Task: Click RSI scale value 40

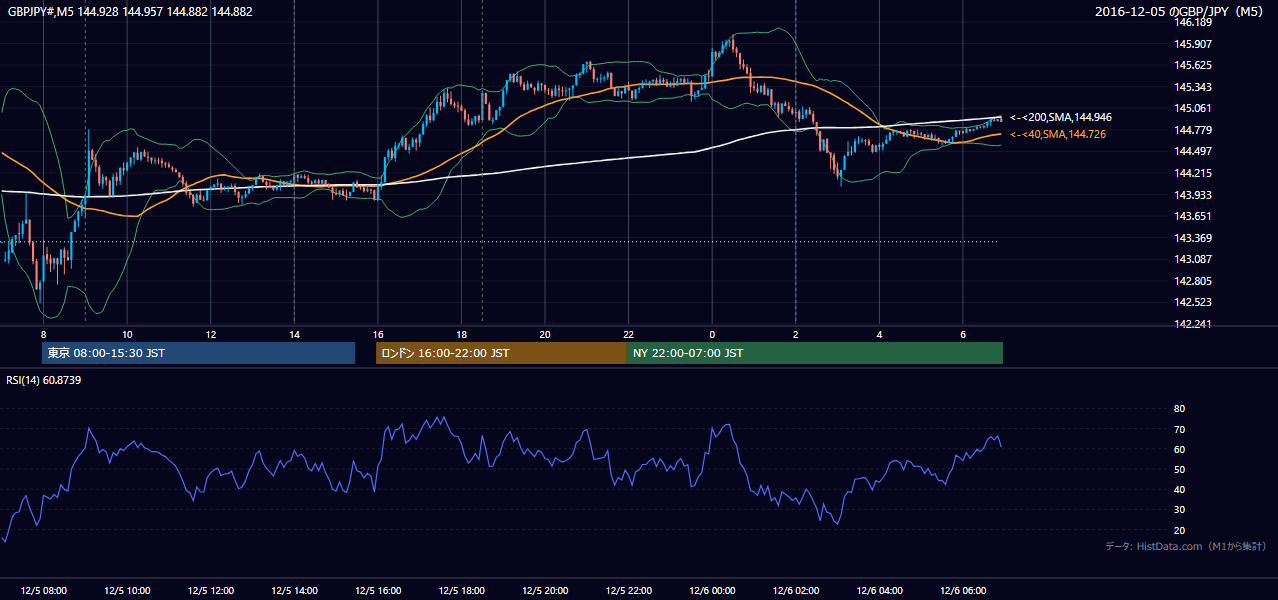Action: [x=1179, y=490]
